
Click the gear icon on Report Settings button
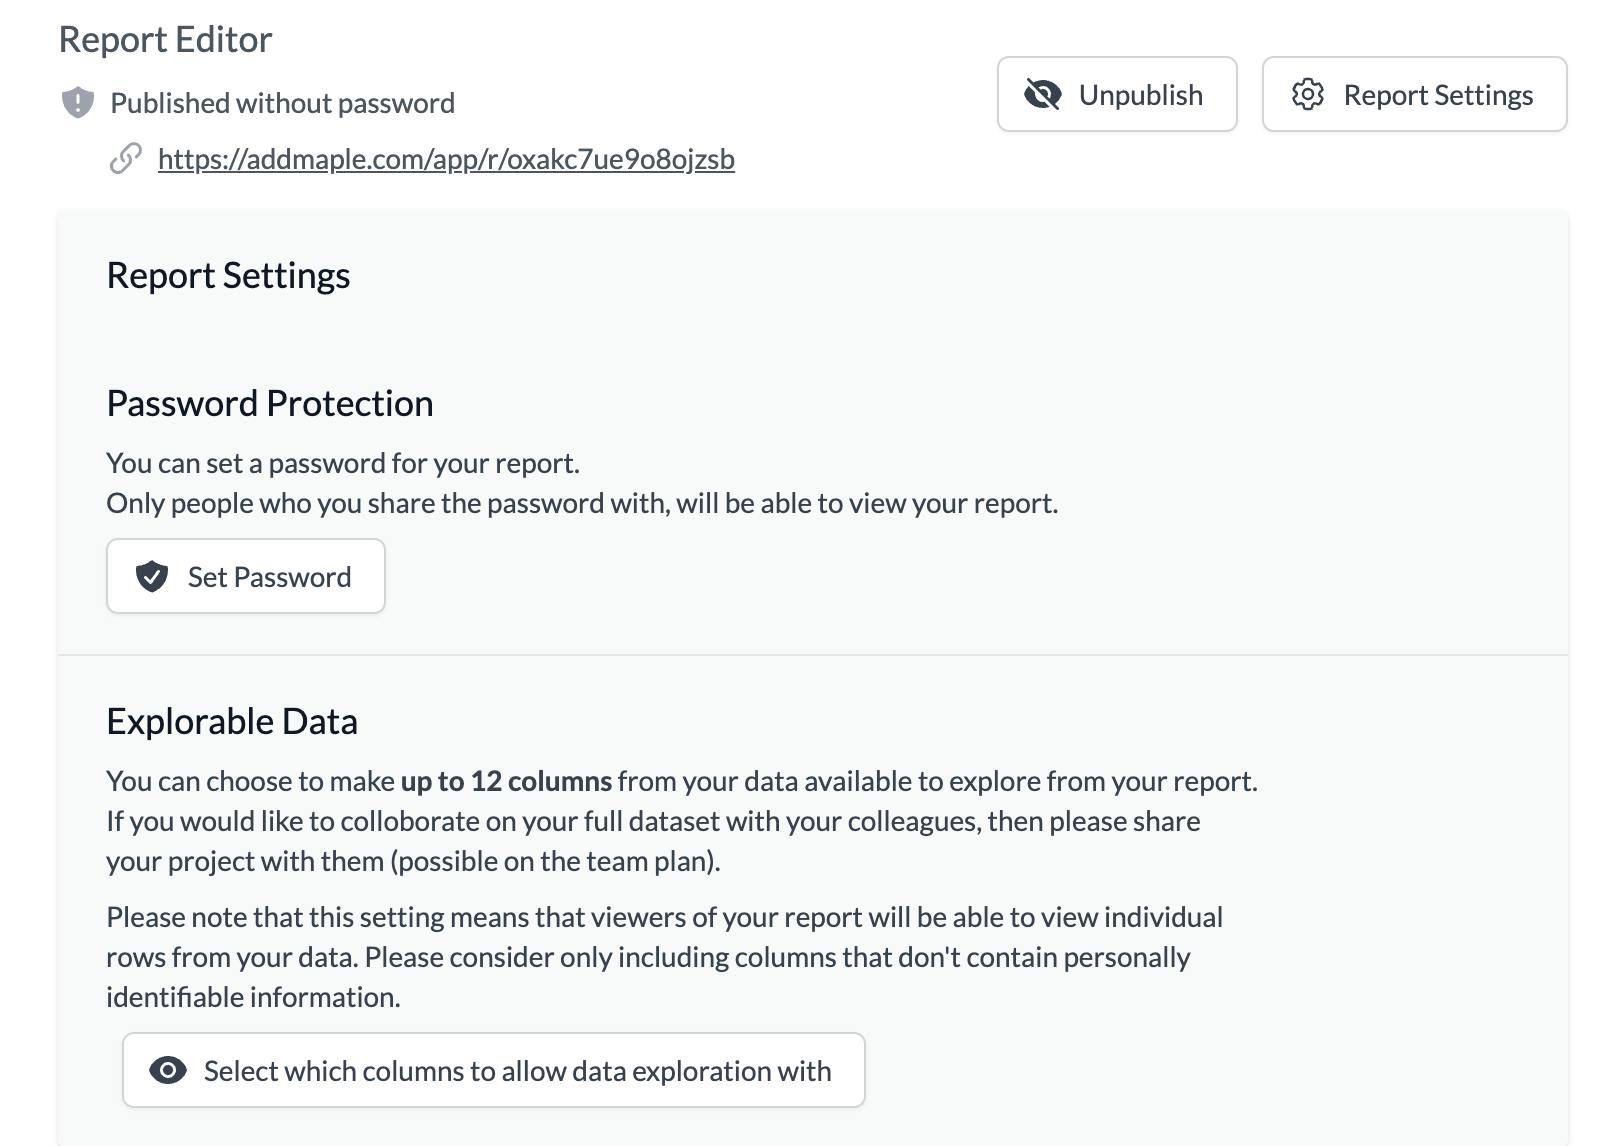tap(1307, 95)
